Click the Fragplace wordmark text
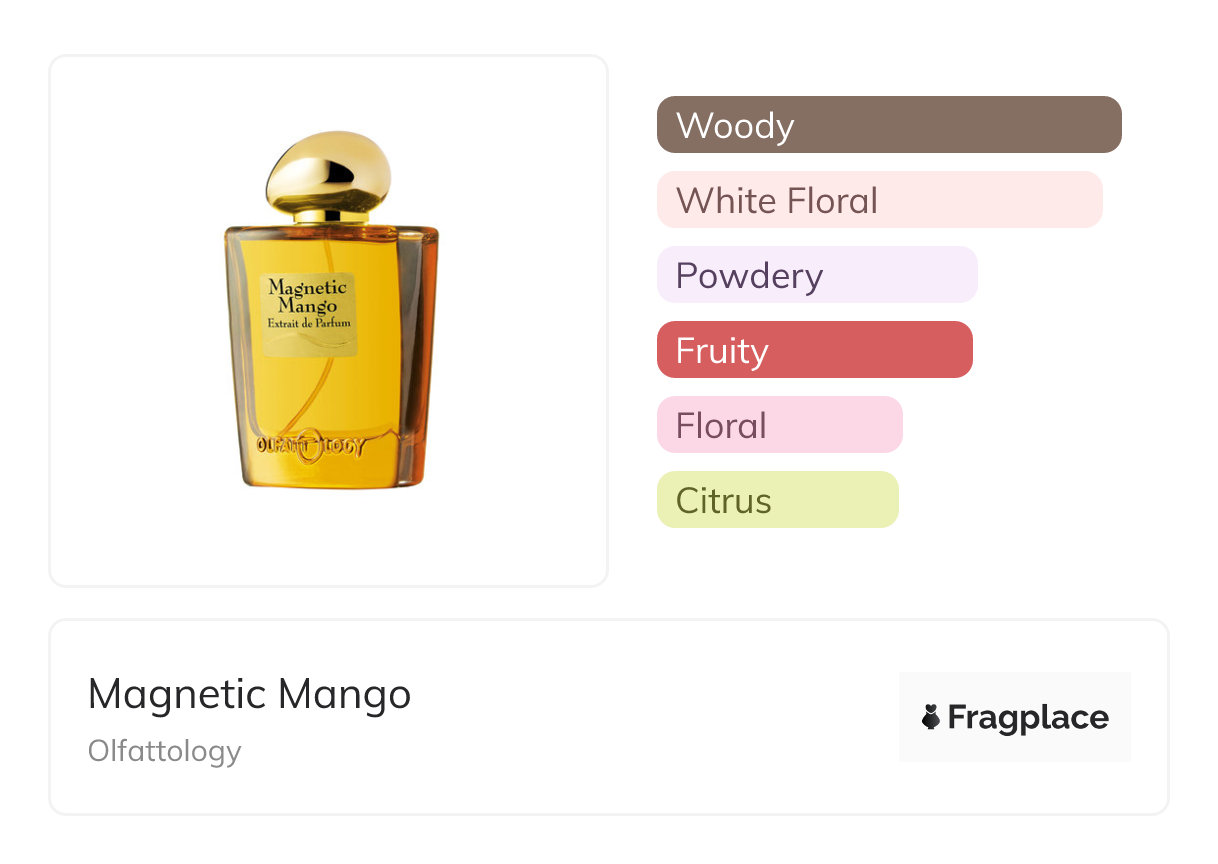The width and height of the screenshot is (1218, 864). (x=1028, y=717)
